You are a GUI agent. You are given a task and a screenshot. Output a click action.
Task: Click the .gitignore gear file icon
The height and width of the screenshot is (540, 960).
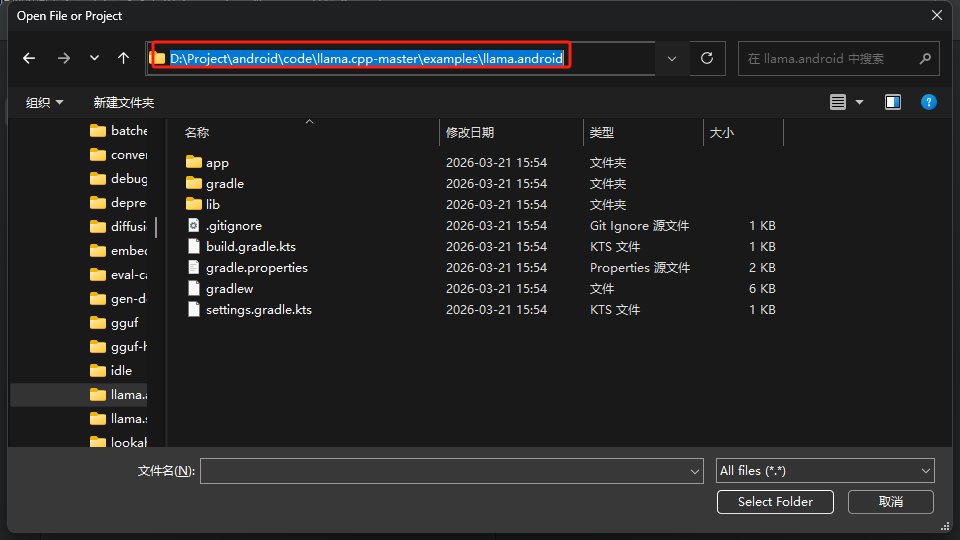(x=193, y=225)
